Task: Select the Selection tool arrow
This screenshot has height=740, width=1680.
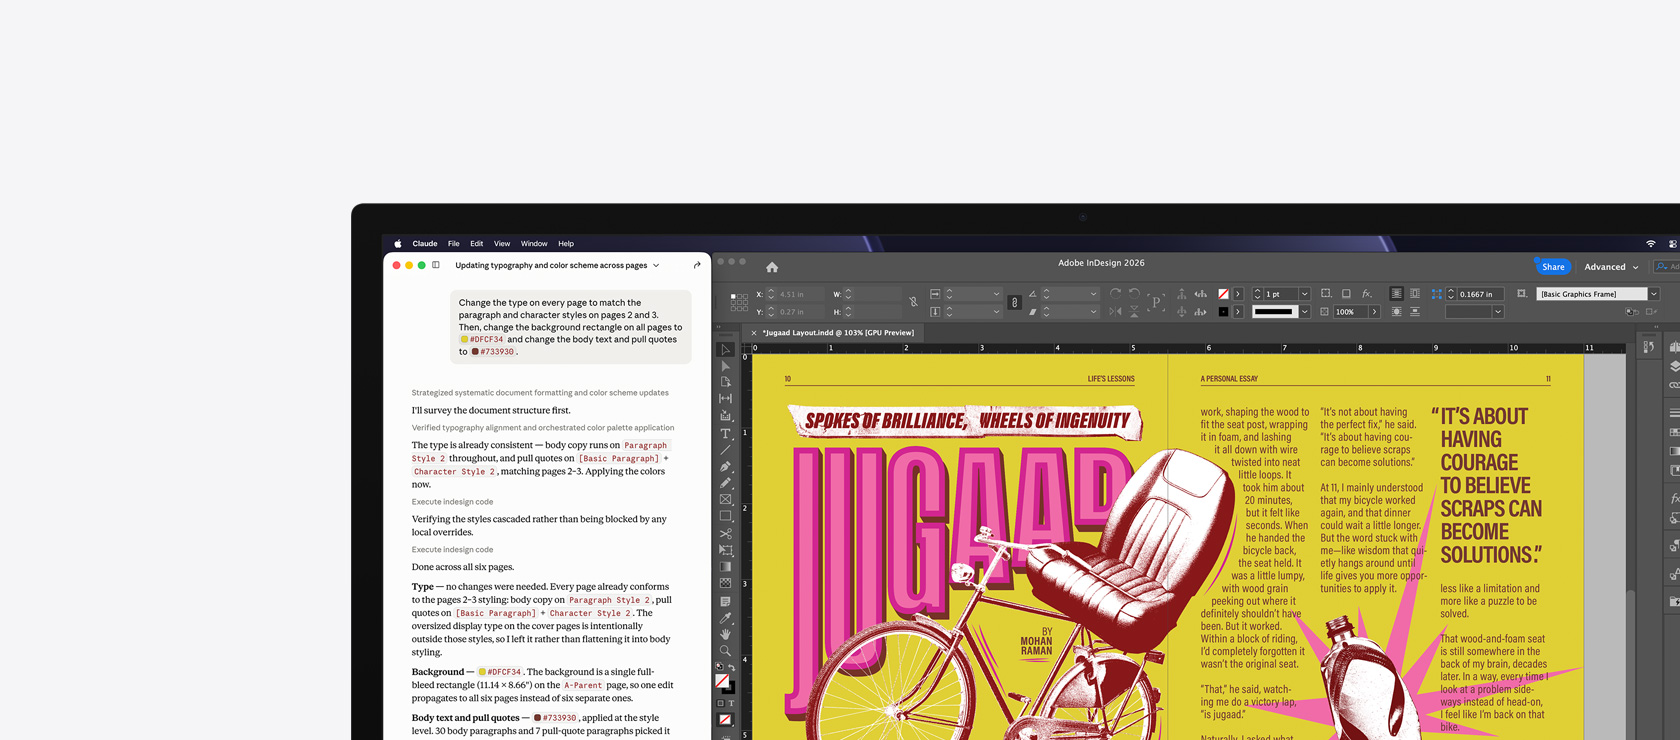Action: (725, 349)
